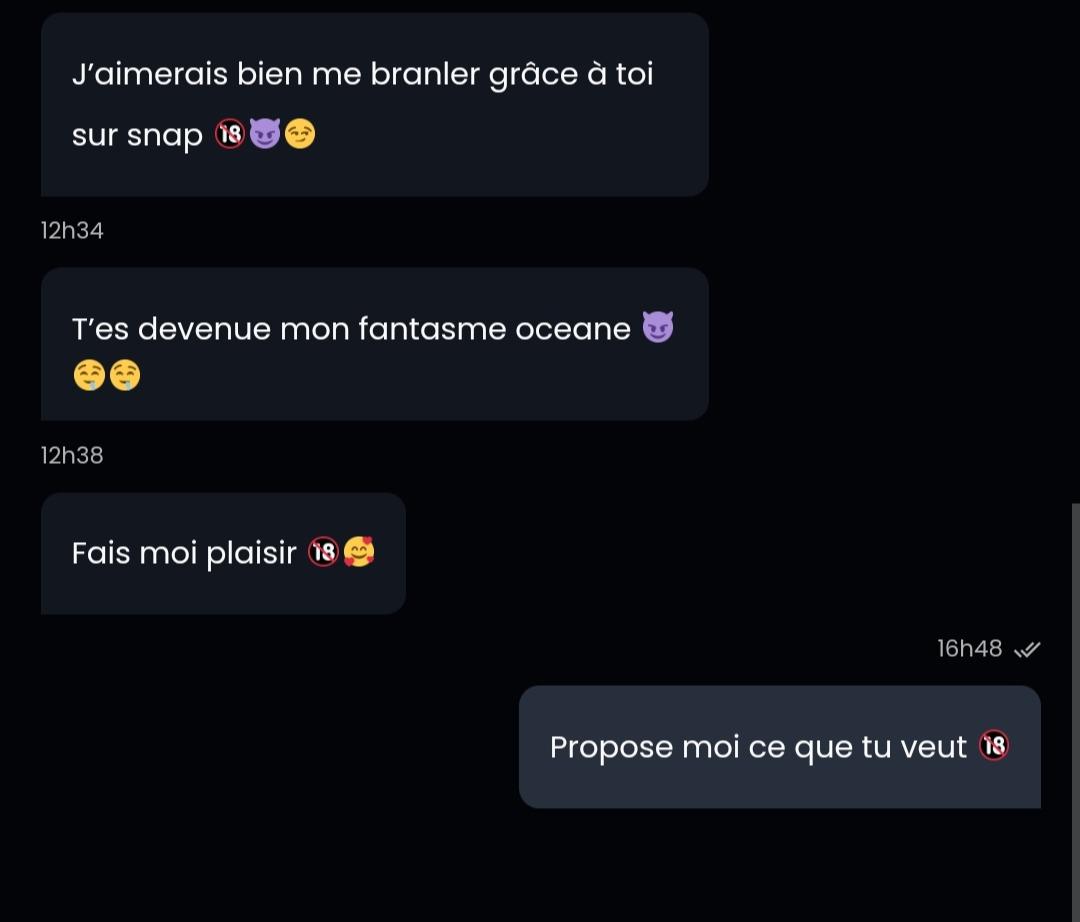Select the "Fais moi plaisir" message bubble
1080x922 pixels.
pos(223,553)
